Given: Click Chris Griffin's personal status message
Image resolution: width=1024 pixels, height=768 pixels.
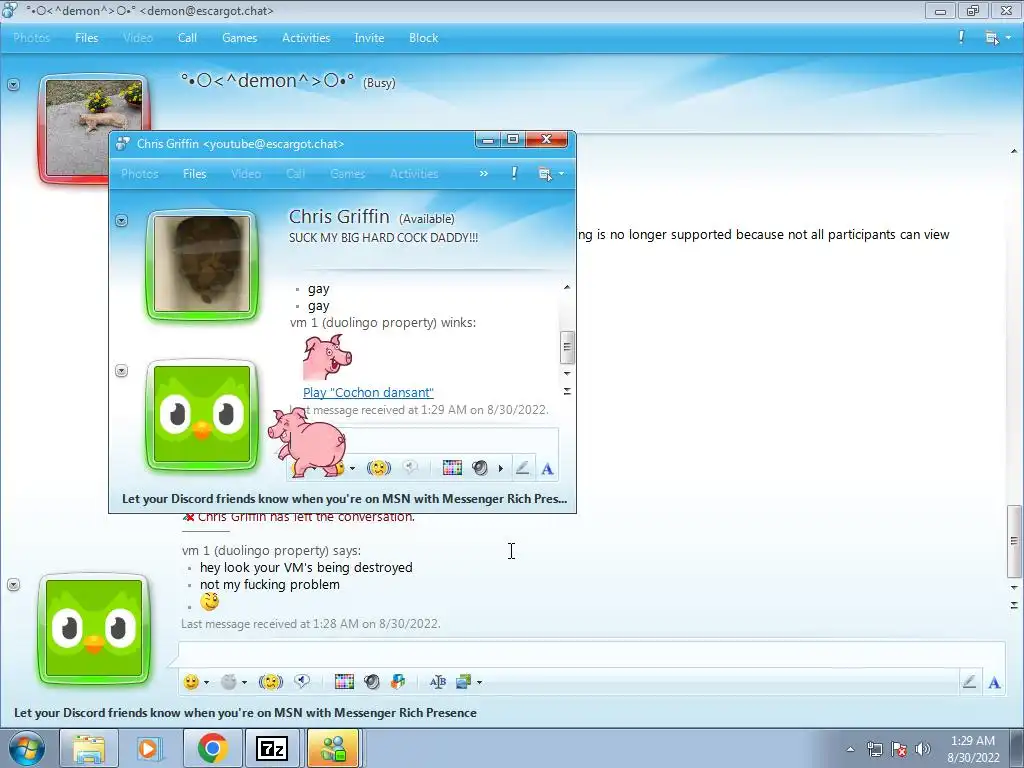Looking at the screenshot, I should (383, 238).
